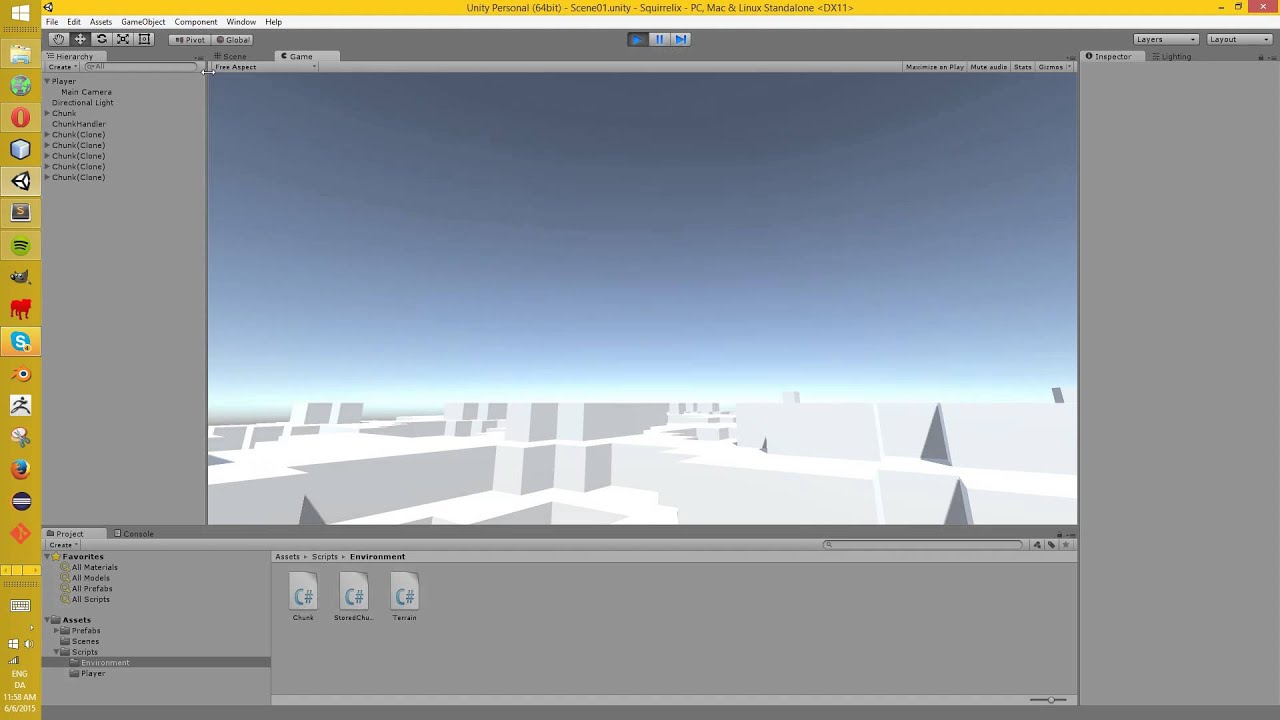Expand the Prefabs folder in Assets
This screenshot has width=1280, height=720.
tap(57, 631)
